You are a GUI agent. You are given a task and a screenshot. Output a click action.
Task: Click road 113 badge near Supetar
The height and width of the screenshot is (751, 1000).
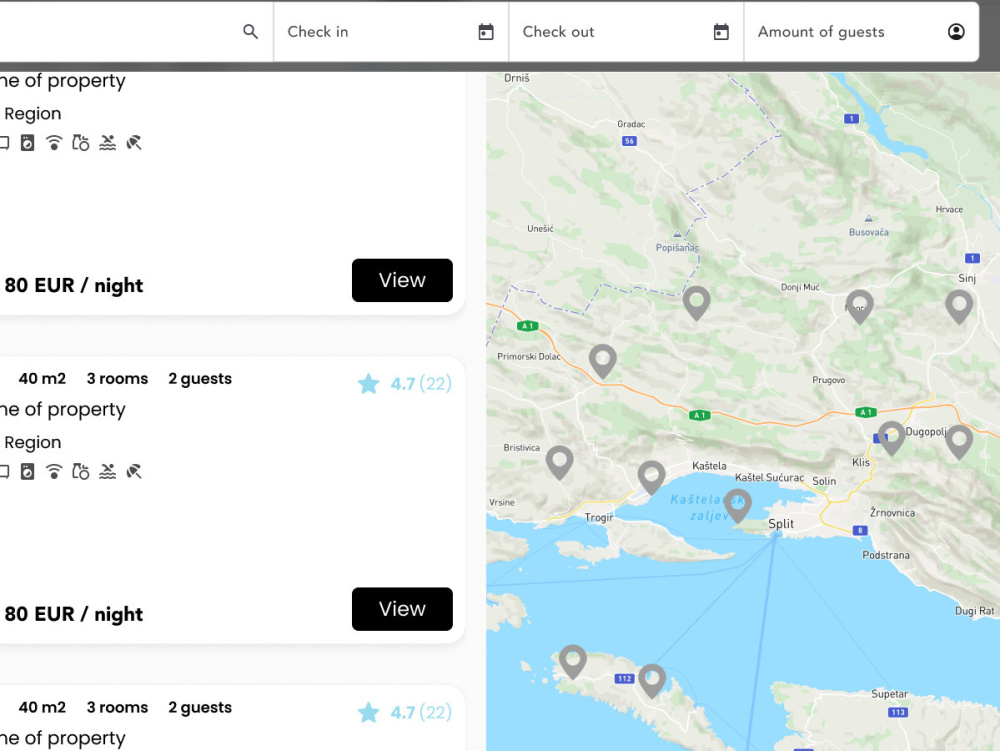[x=898, y=712]
